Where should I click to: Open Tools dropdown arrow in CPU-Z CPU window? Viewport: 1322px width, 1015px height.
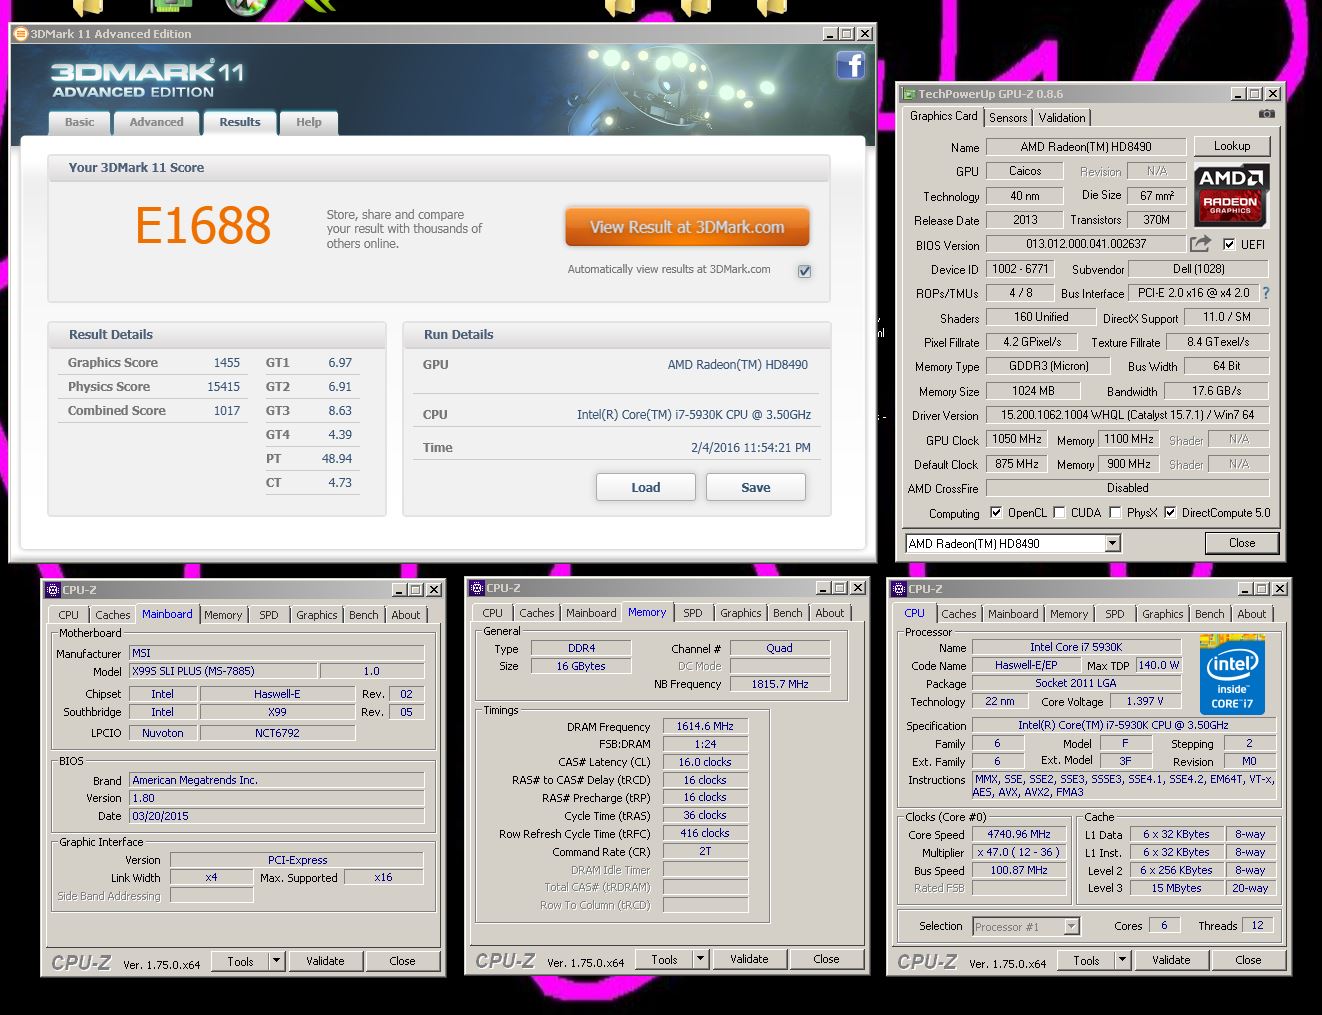coord(1123,960)
